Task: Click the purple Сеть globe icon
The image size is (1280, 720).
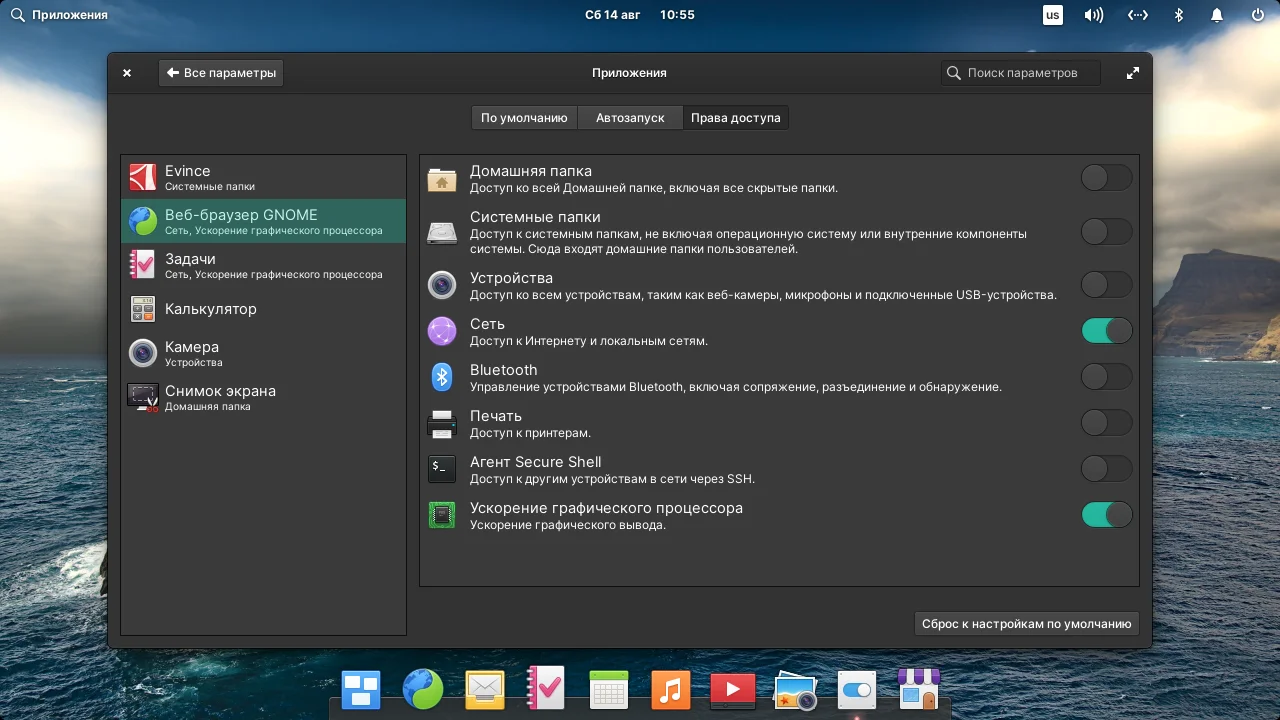Action: click(x=441, y=330)
